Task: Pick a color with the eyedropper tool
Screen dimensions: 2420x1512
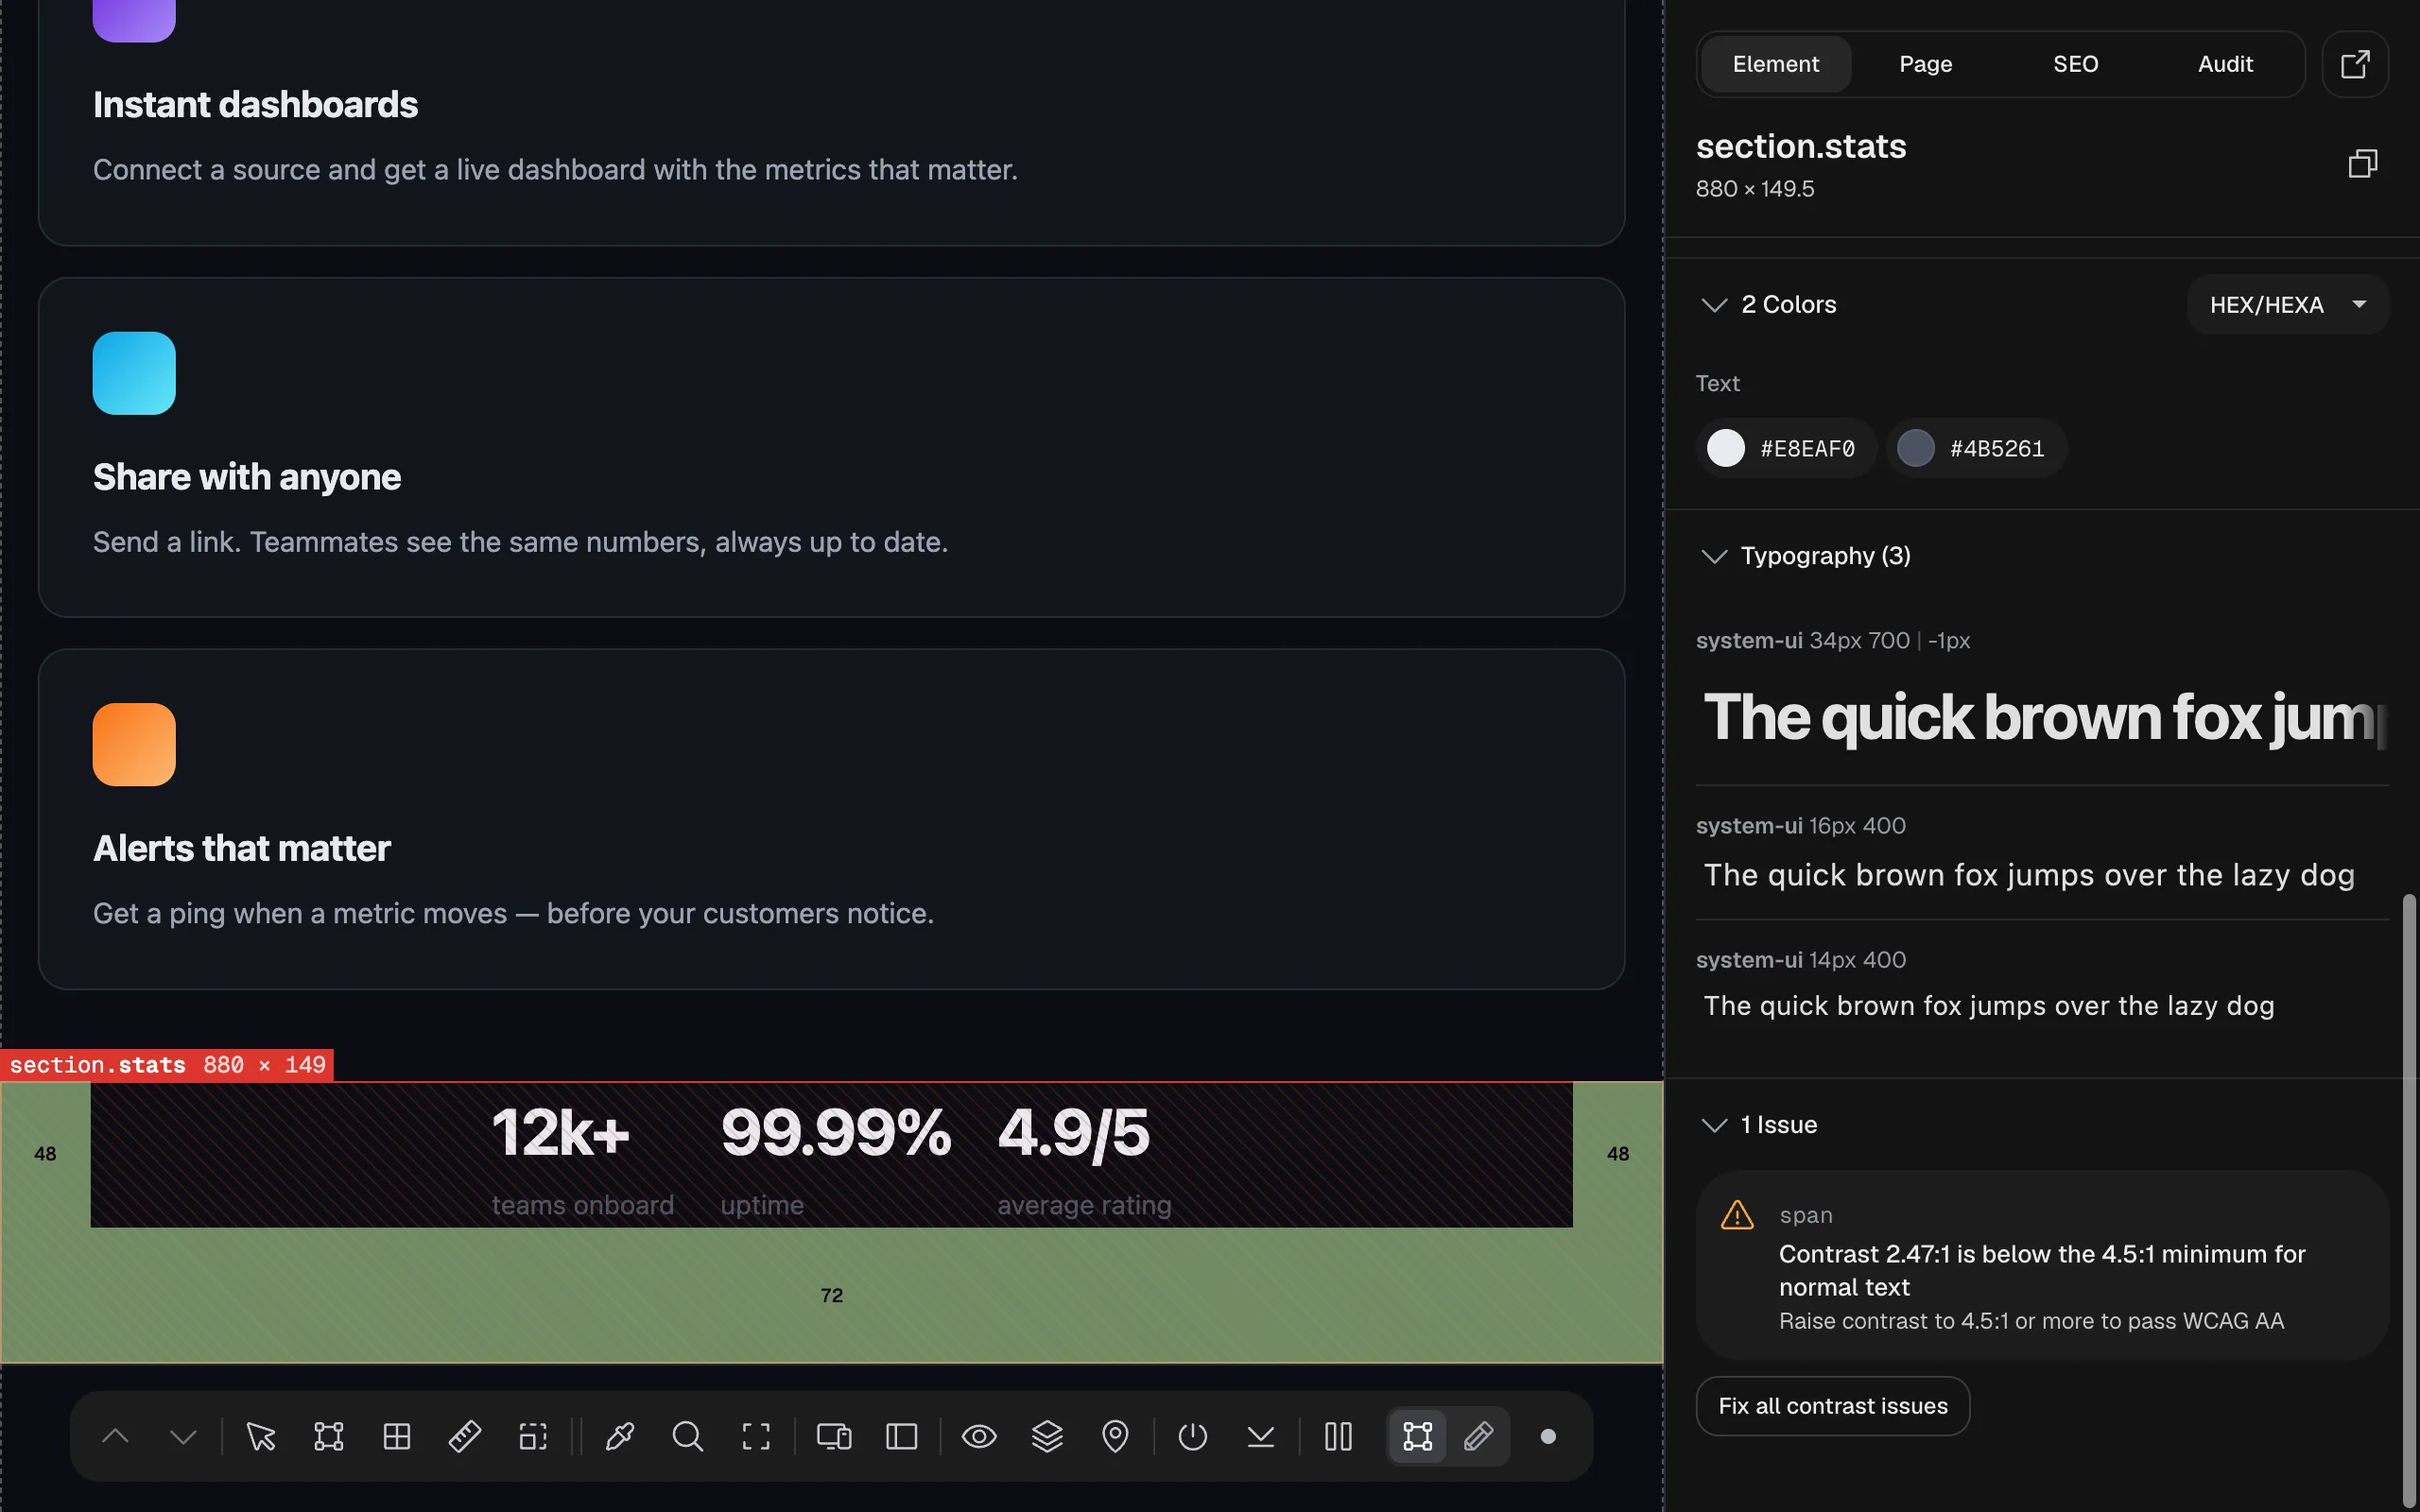Action: click(x=620, y=1436)
